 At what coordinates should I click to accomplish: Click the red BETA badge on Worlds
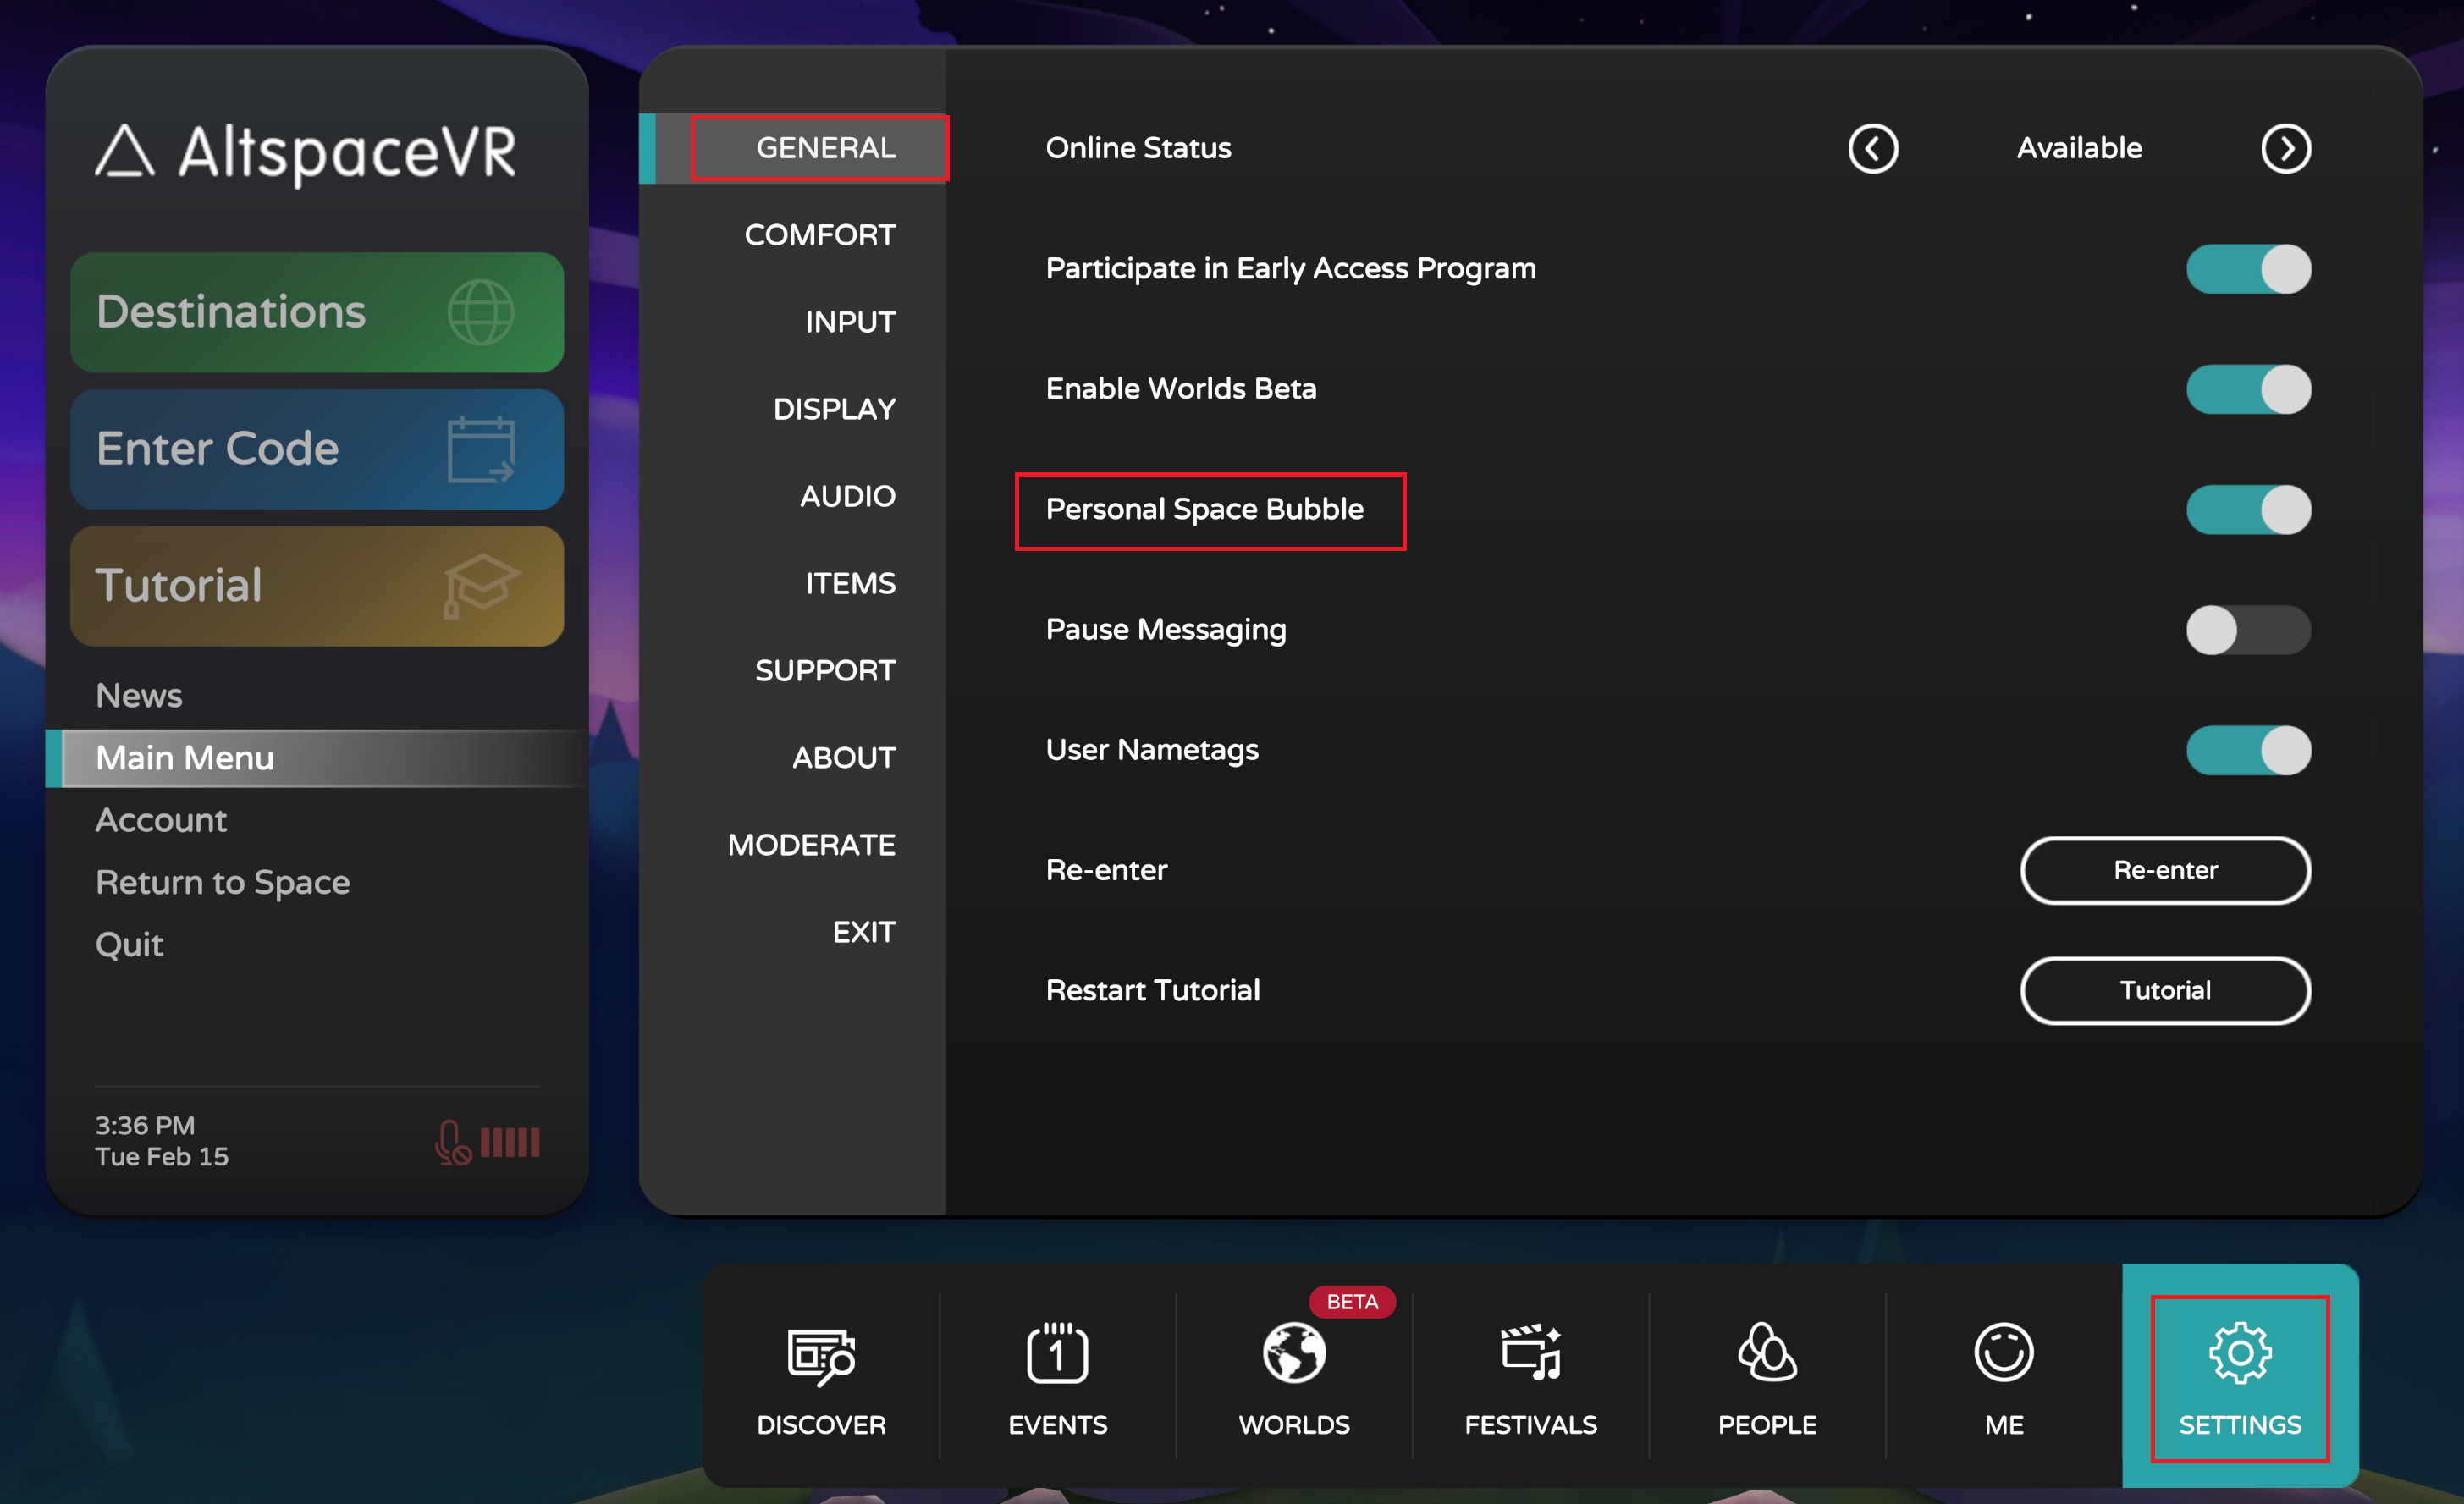coord(1352,1301)
